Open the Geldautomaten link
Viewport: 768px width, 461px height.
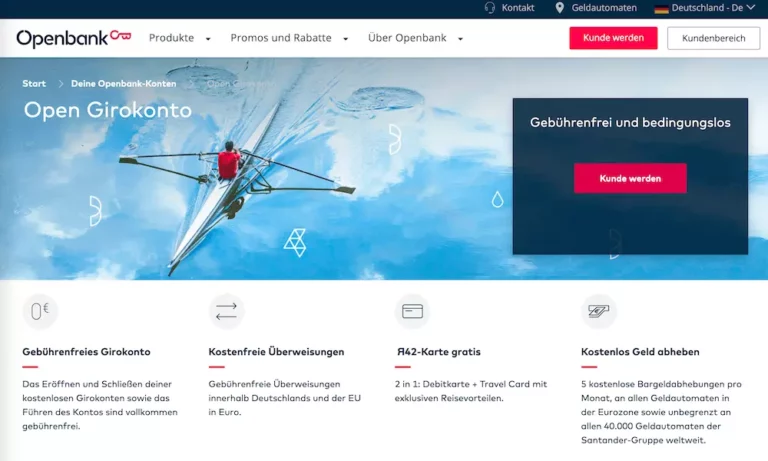tap(604, 8)
